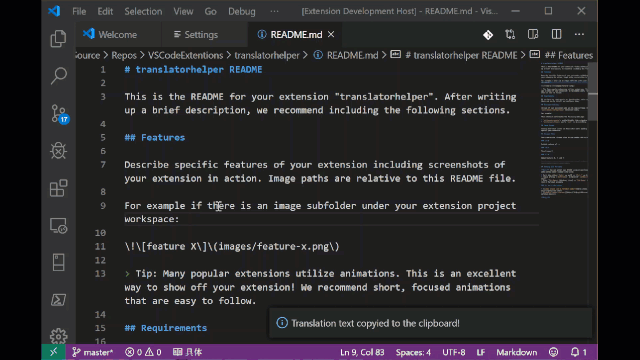Image resolution: width=640 pixels, height=360 pixels.
Task: Open the Extensions view in activity bar
Action: pos(58,188)
